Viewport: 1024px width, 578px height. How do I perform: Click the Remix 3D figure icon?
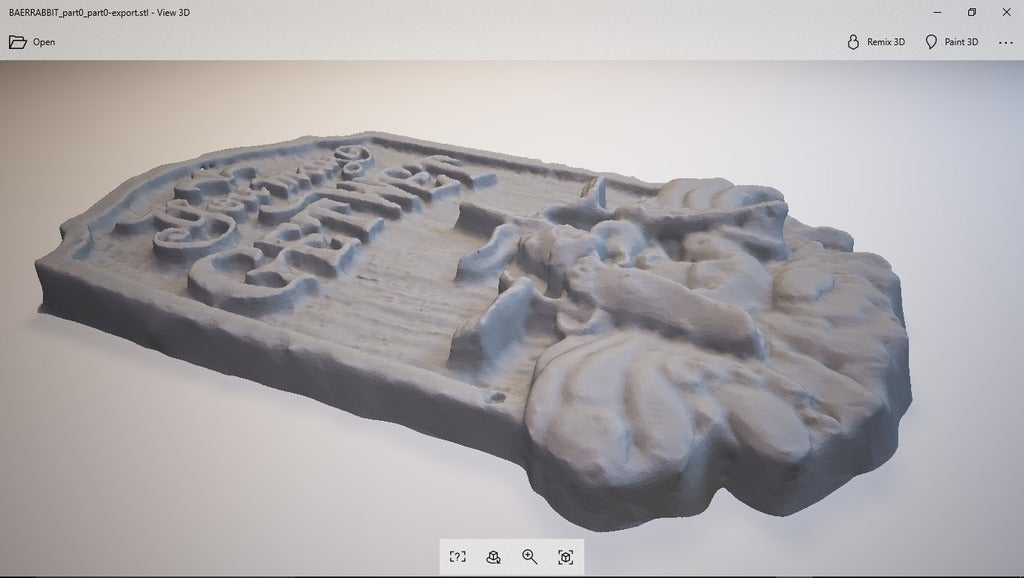852,42
